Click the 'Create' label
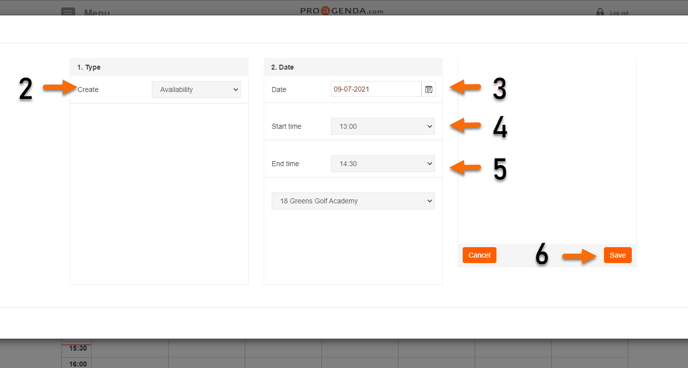The image size is (688, 368). tap(88, 89)
